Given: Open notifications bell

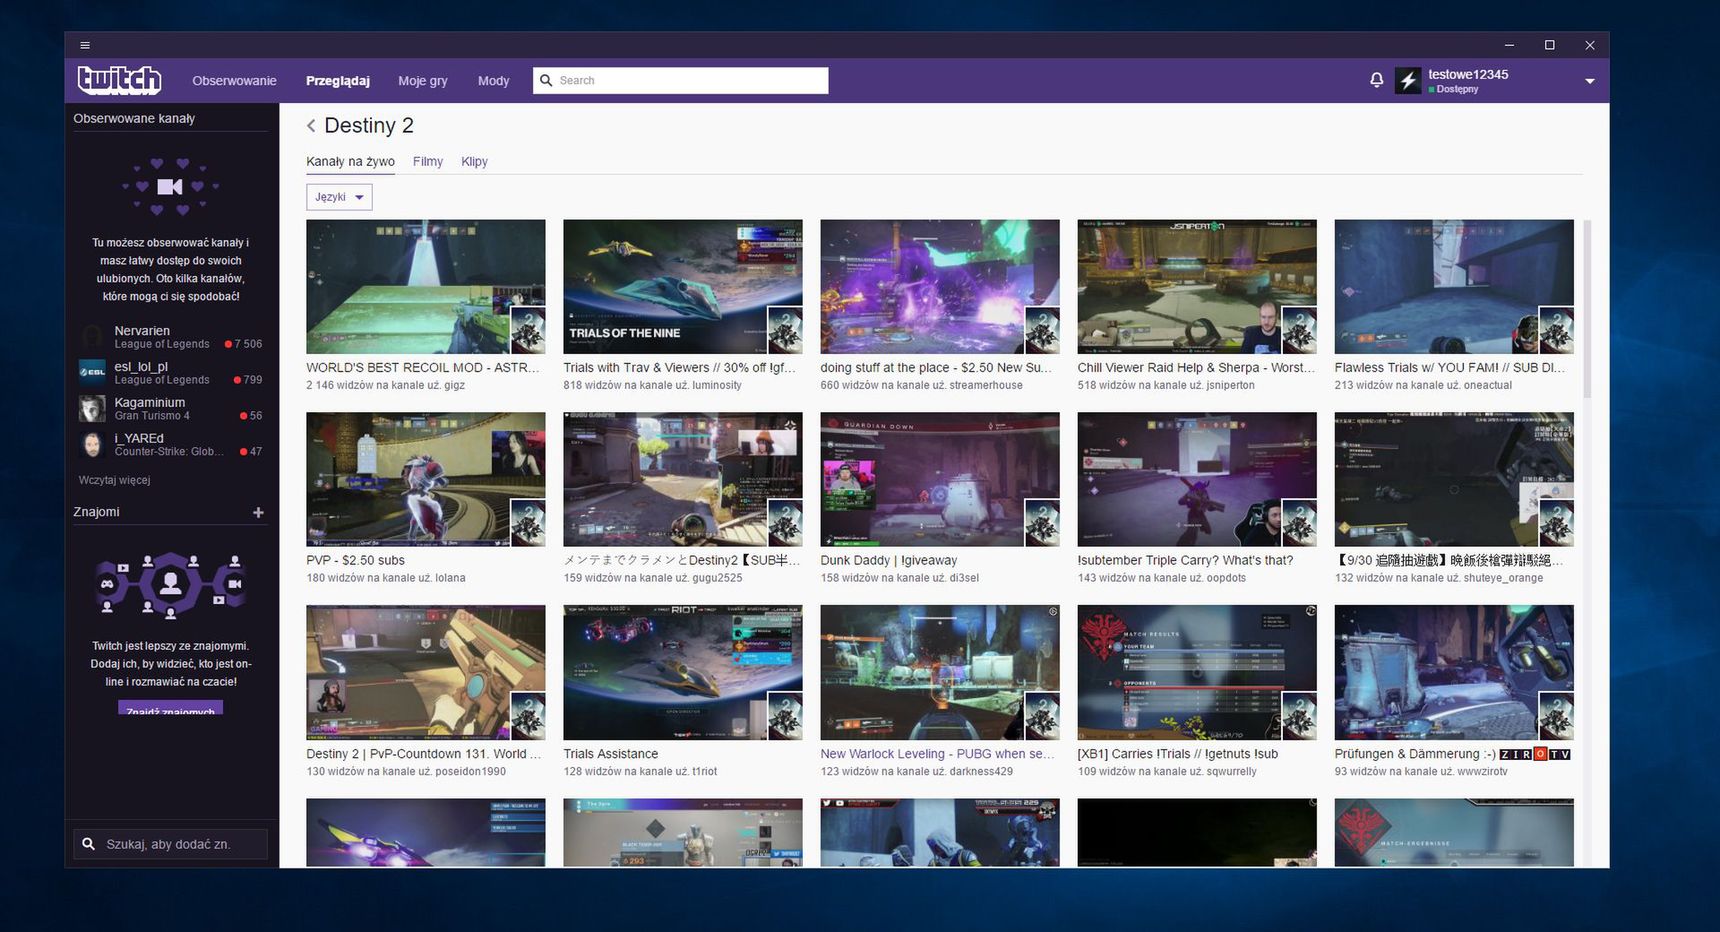Looking at the screenshot, I should [1376, 80].
